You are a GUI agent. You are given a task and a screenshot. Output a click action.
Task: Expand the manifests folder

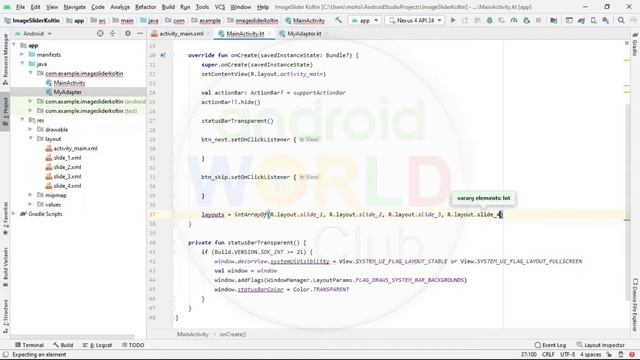22,54
